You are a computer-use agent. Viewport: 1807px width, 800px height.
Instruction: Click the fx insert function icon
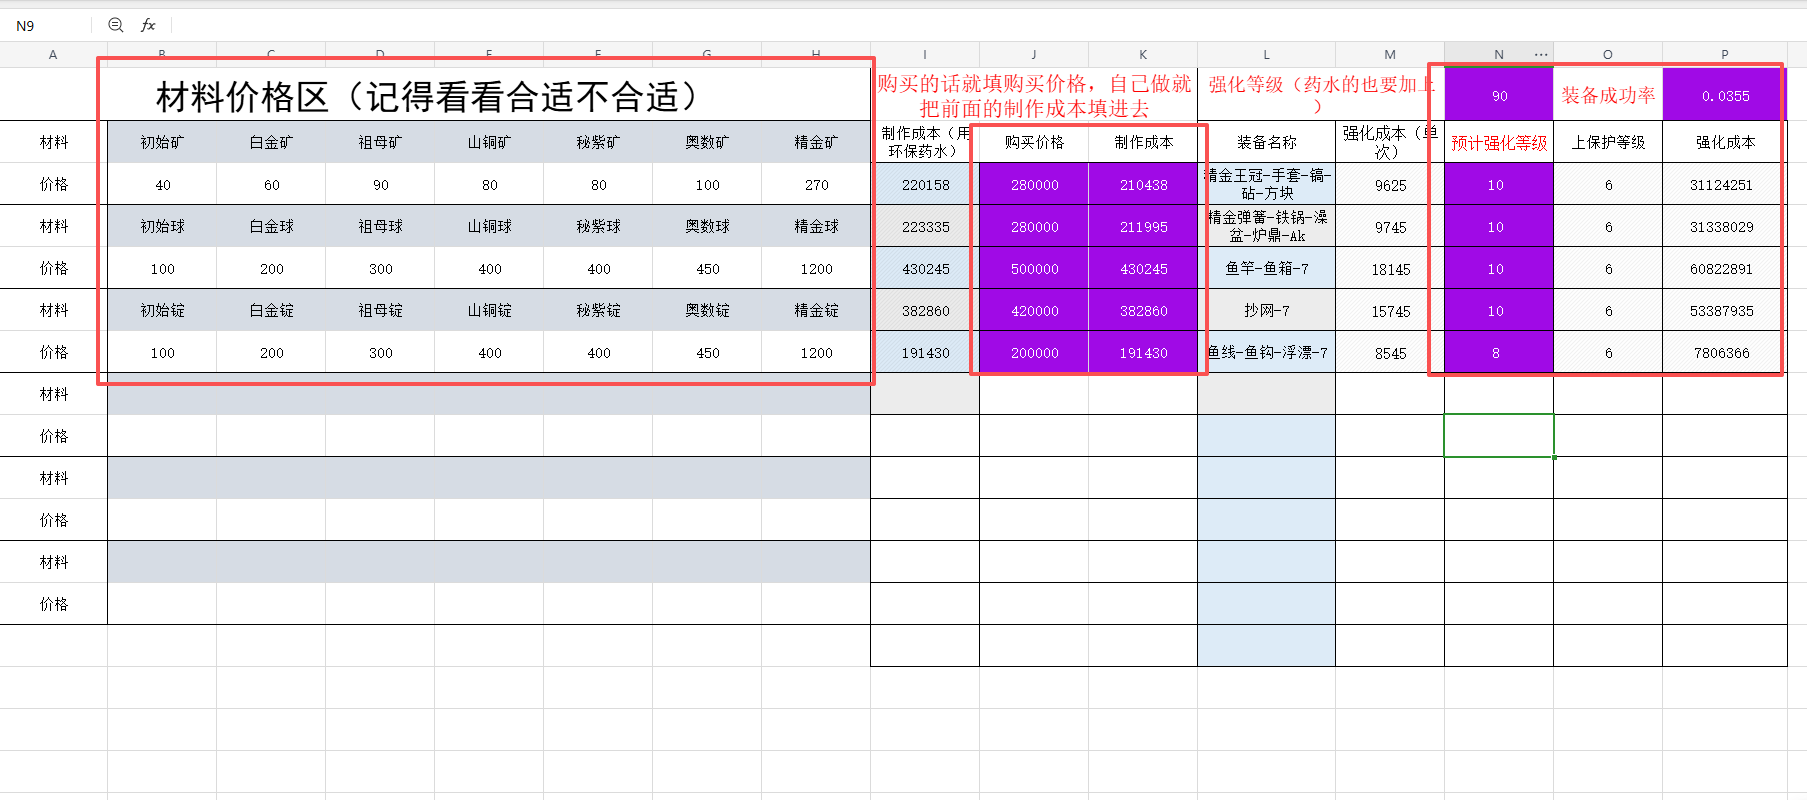(148, 25)
